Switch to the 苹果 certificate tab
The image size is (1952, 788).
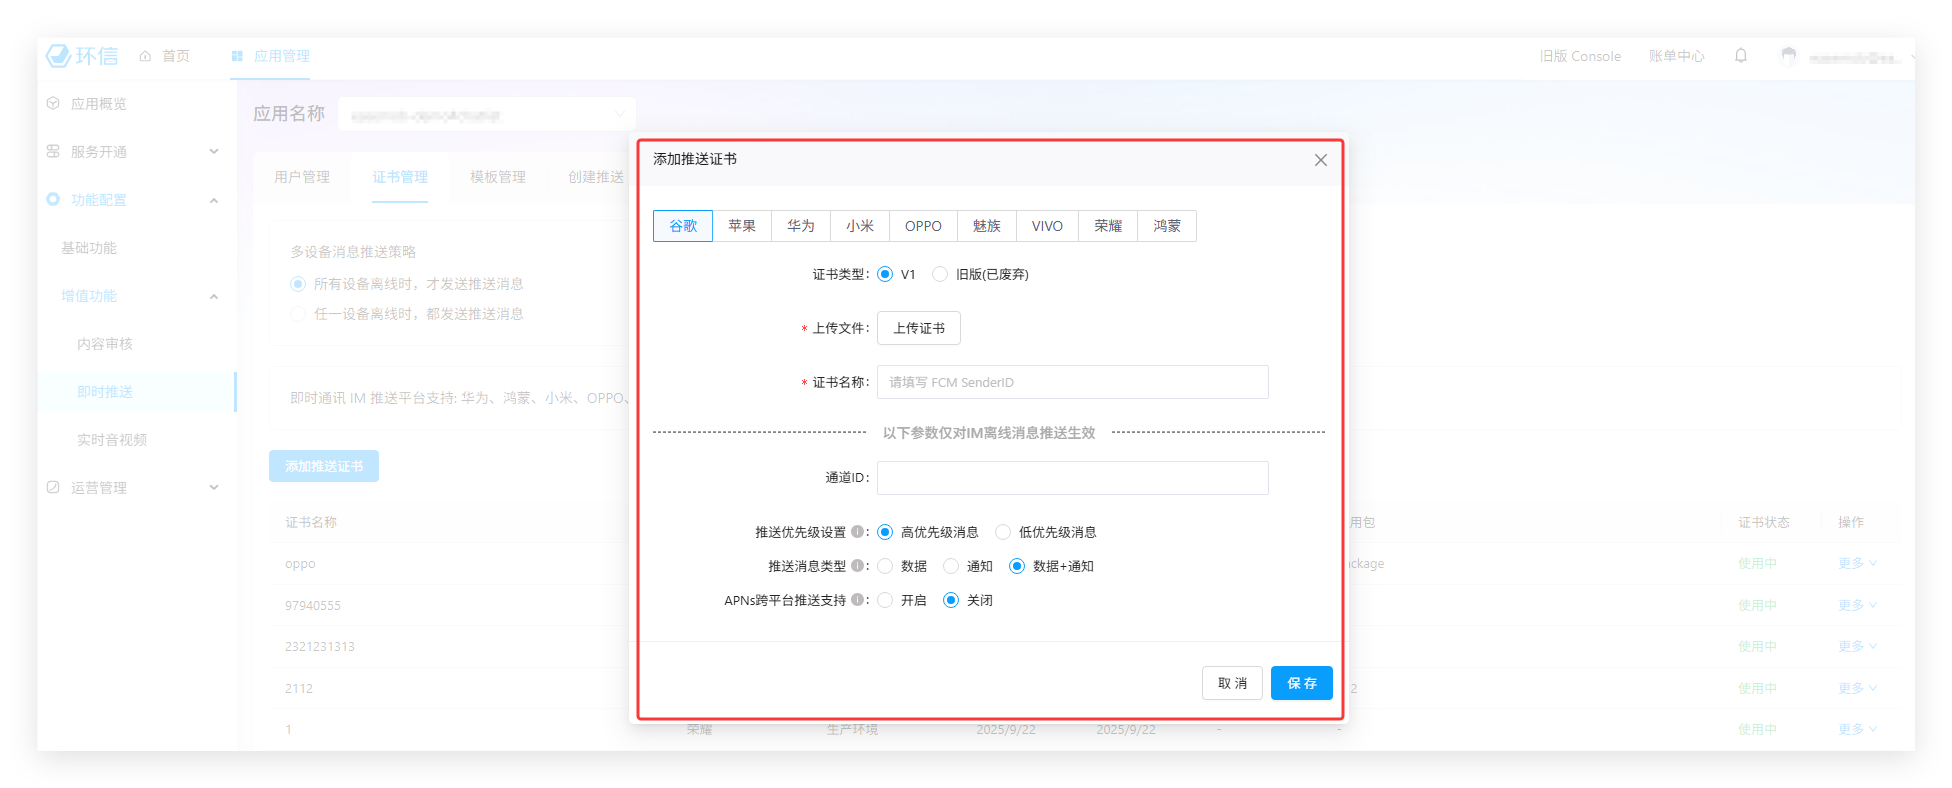click(741, 226)
